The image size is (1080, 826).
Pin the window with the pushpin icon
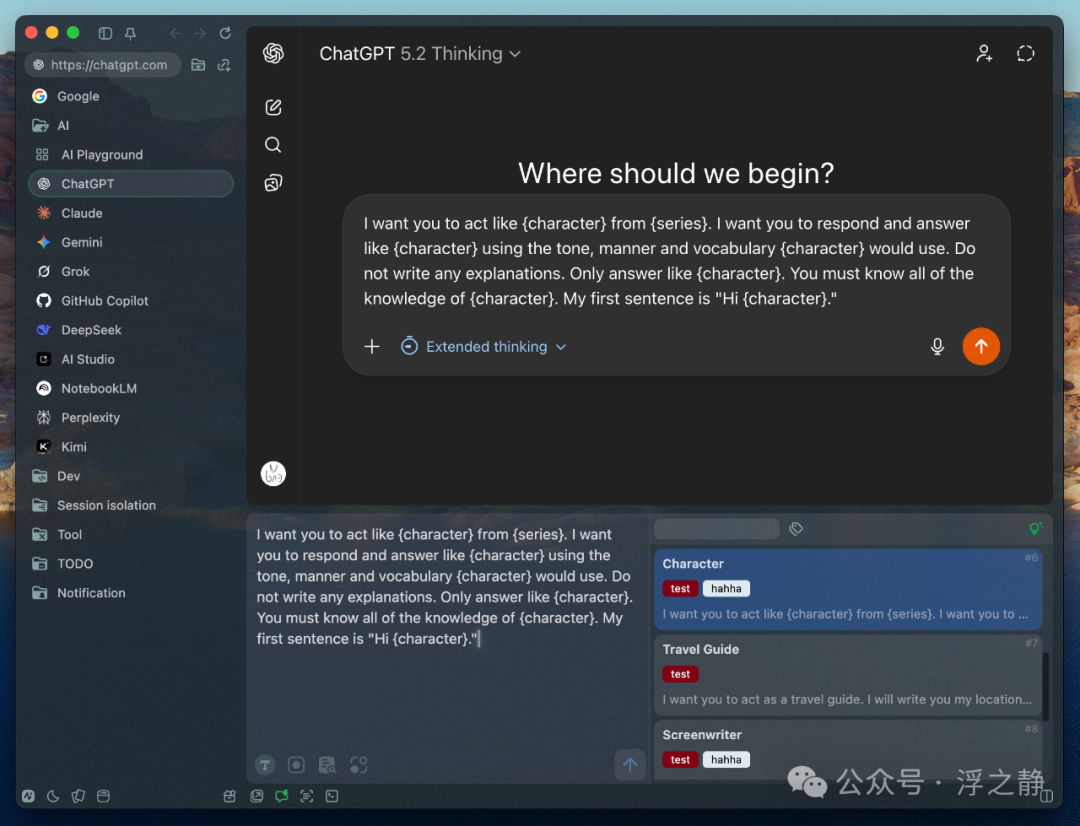130,33
